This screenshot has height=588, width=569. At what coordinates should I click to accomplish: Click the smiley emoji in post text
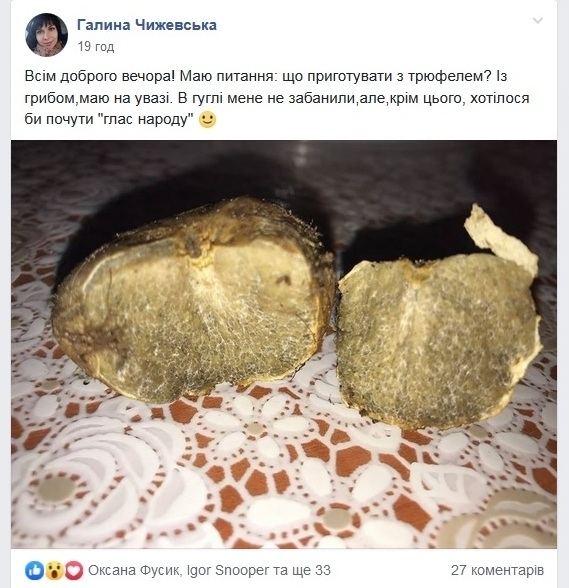(x=207, y=120)
